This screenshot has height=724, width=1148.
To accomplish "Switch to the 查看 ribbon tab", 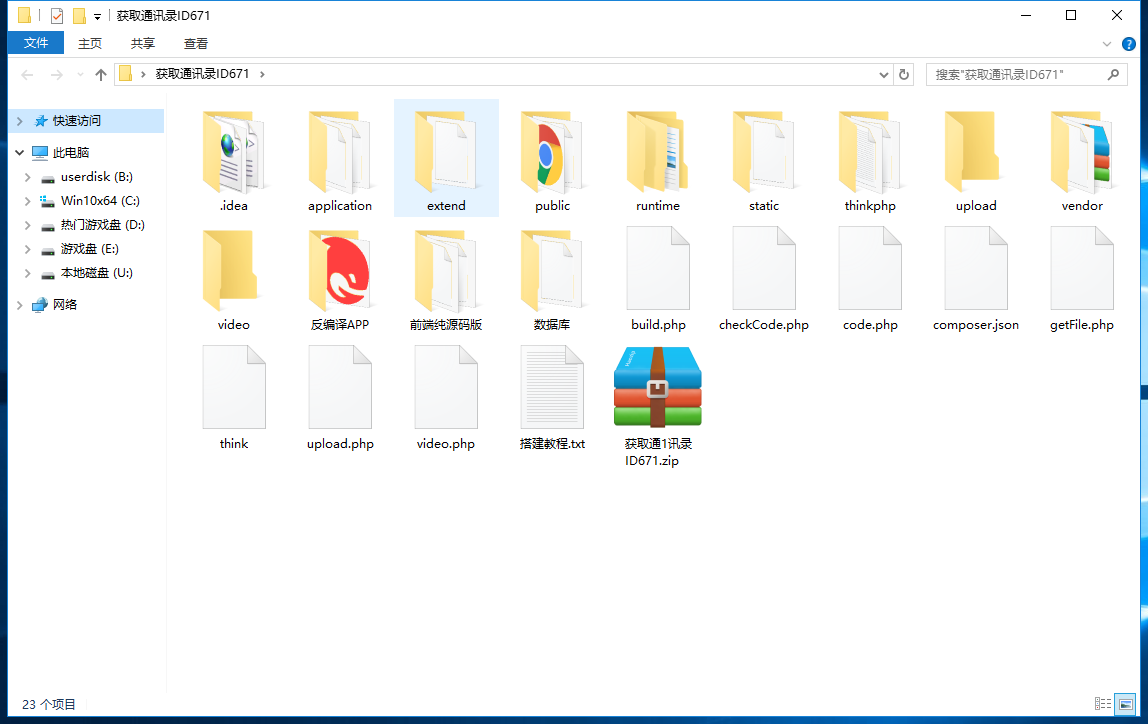I will pyautogui.click(x=196, y=43).
